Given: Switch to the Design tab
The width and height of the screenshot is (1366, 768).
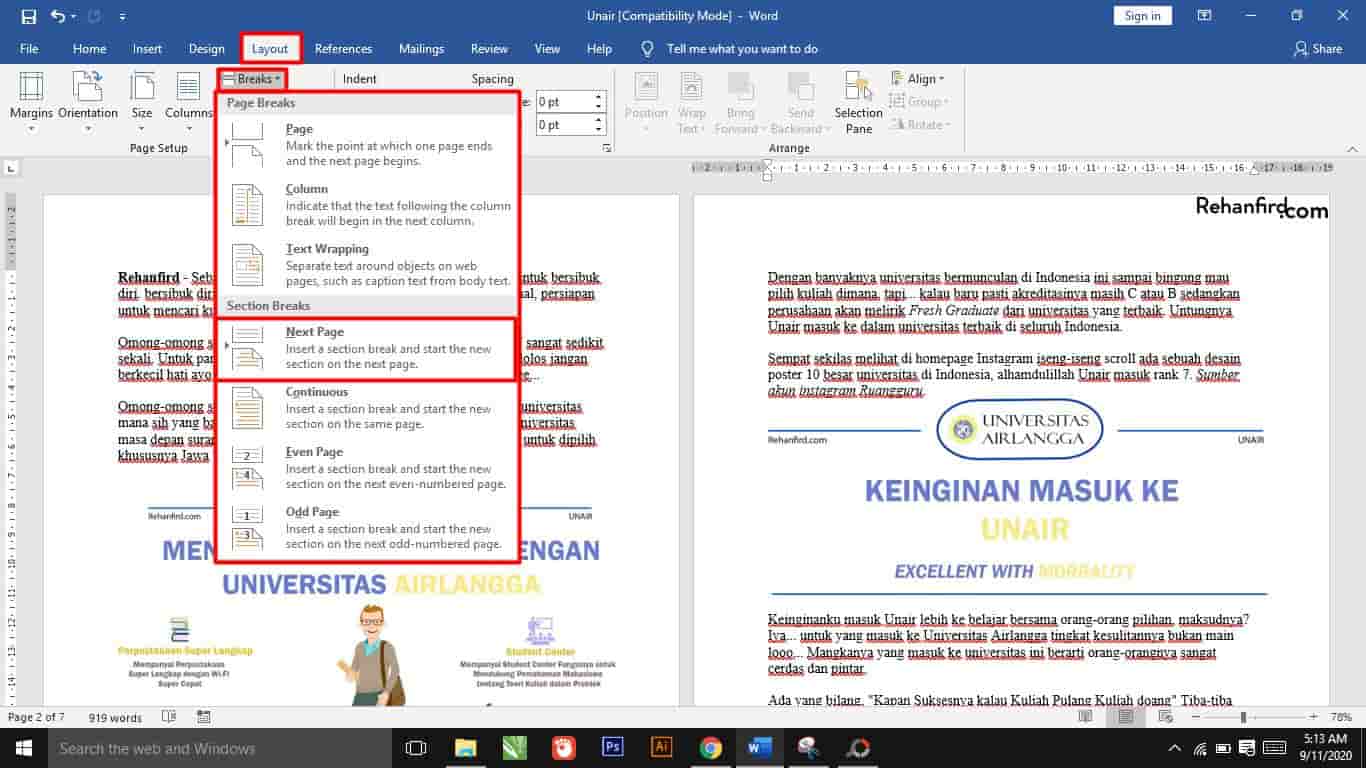Looking at the screenshot, I should (206, 48).
